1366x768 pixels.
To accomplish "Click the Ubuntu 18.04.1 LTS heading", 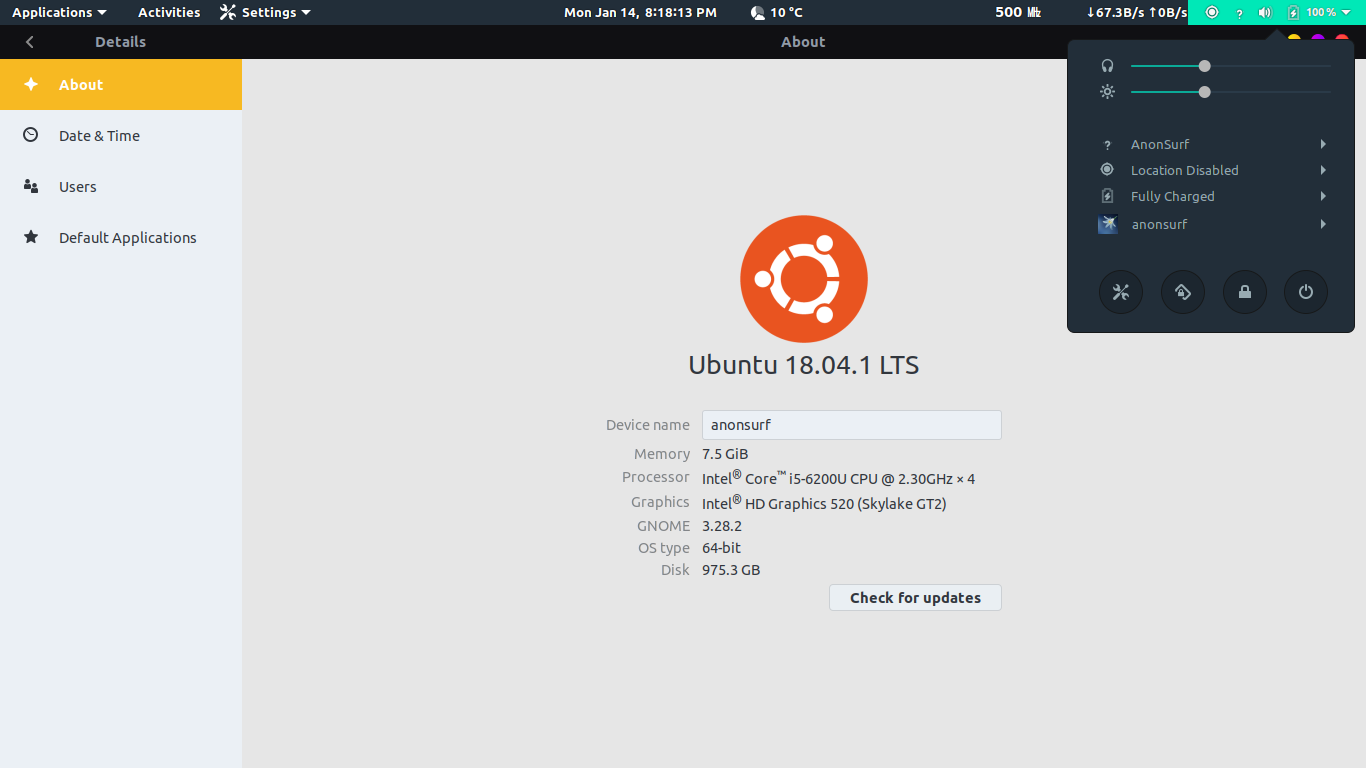I will [804, 365].
